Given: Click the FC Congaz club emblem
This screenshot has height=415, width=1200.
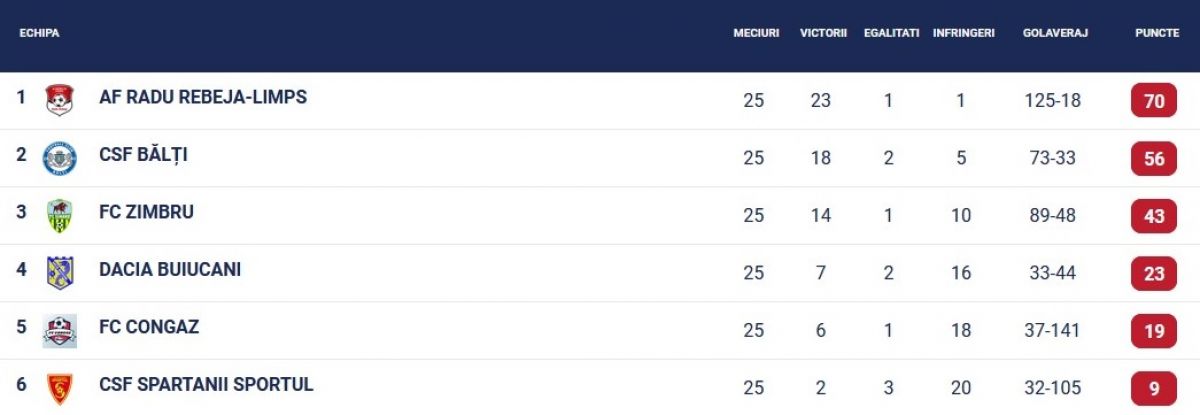Looking at the screenshot, I should pyautogui.click(x=60, y=330).
